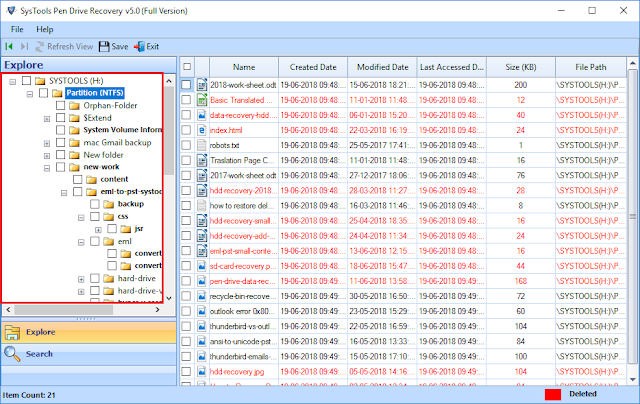Sort by the Size (KB) column header

click(x=521, y=67)
